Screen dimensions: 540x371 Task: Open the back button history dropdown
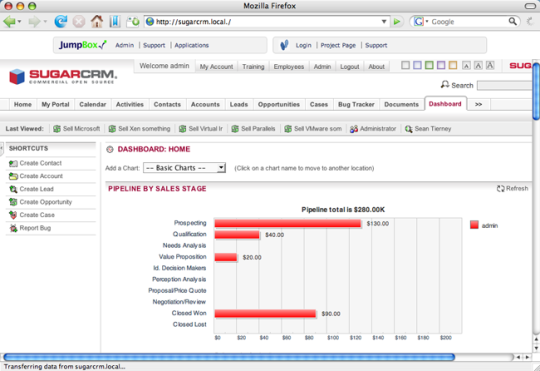19,22
